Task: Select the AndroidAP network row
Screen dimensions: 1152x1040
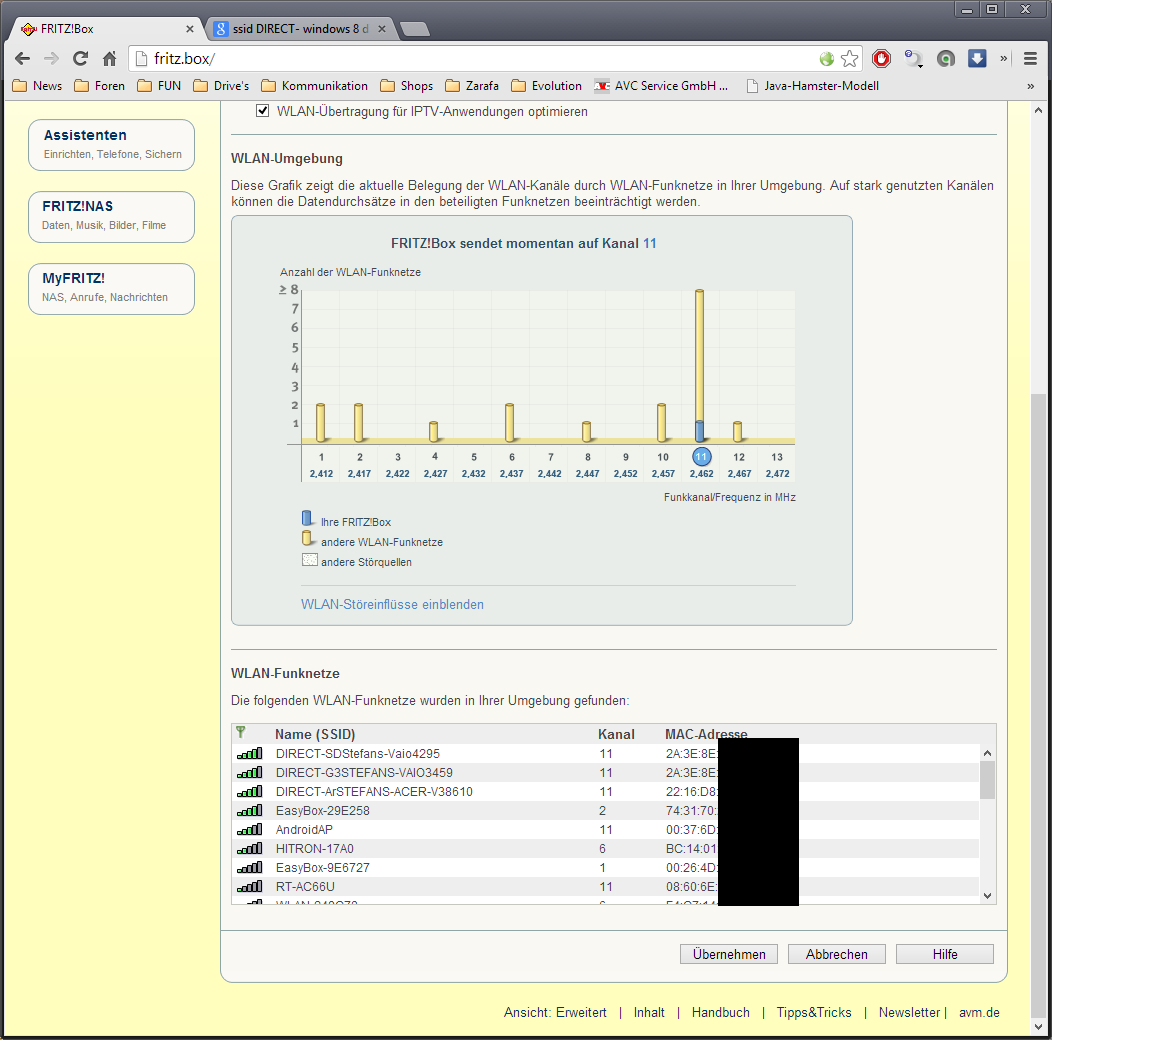Action: tap(606, 830)
